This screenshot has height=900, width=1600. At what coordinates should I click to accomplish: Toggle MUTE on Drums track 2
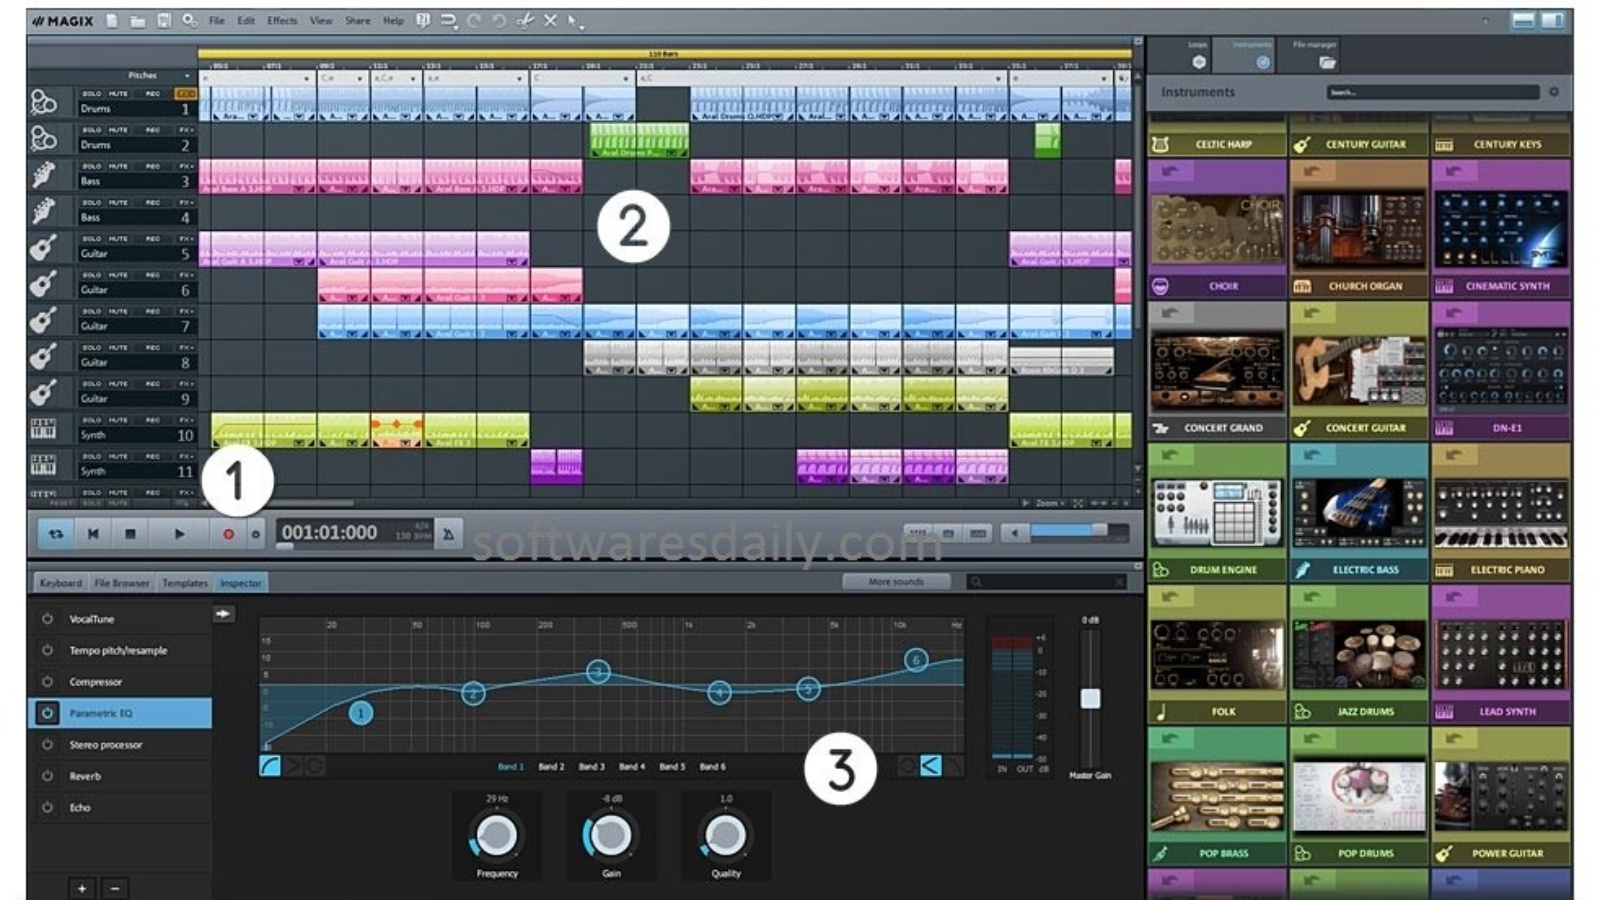point(118,130)
